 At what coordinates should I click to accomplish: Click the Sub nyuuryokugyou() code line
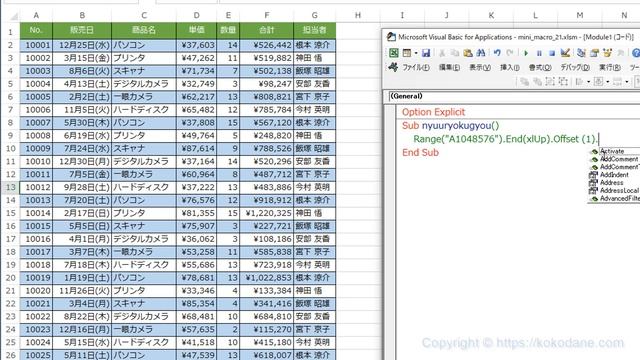pyautogui.click(x=450, y=125)
